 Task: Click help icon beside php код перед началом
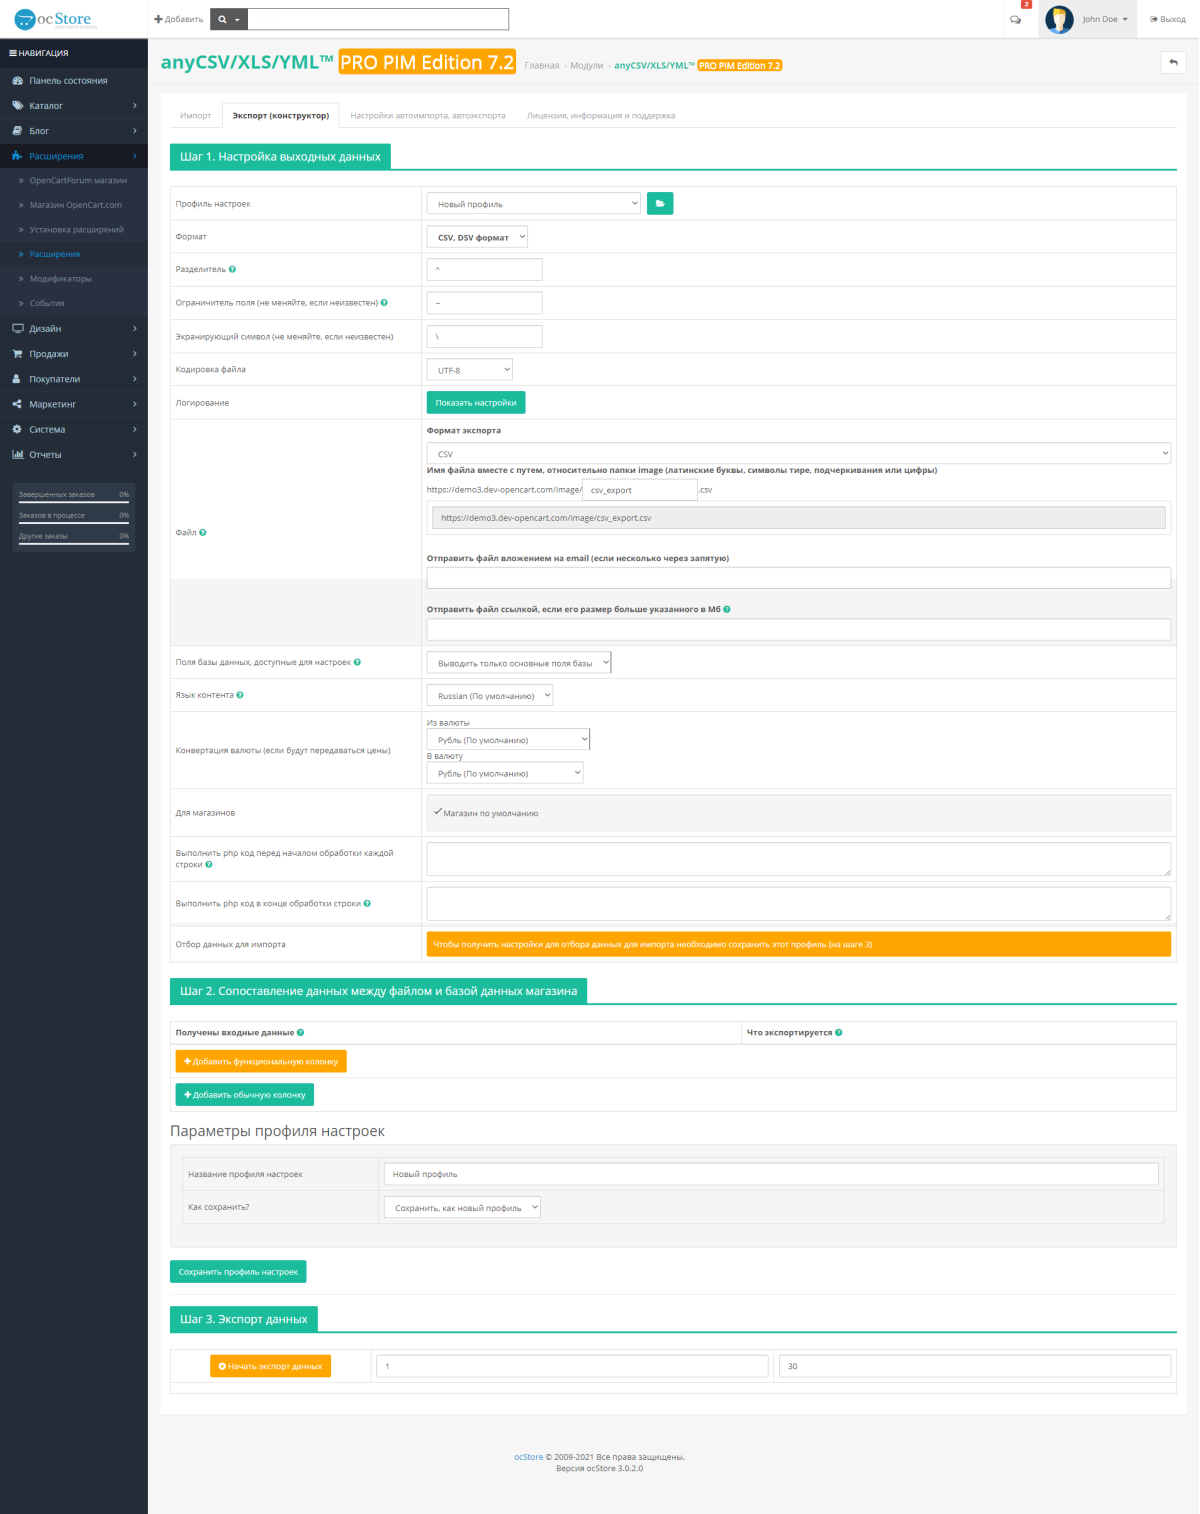(x=209, y=864)
